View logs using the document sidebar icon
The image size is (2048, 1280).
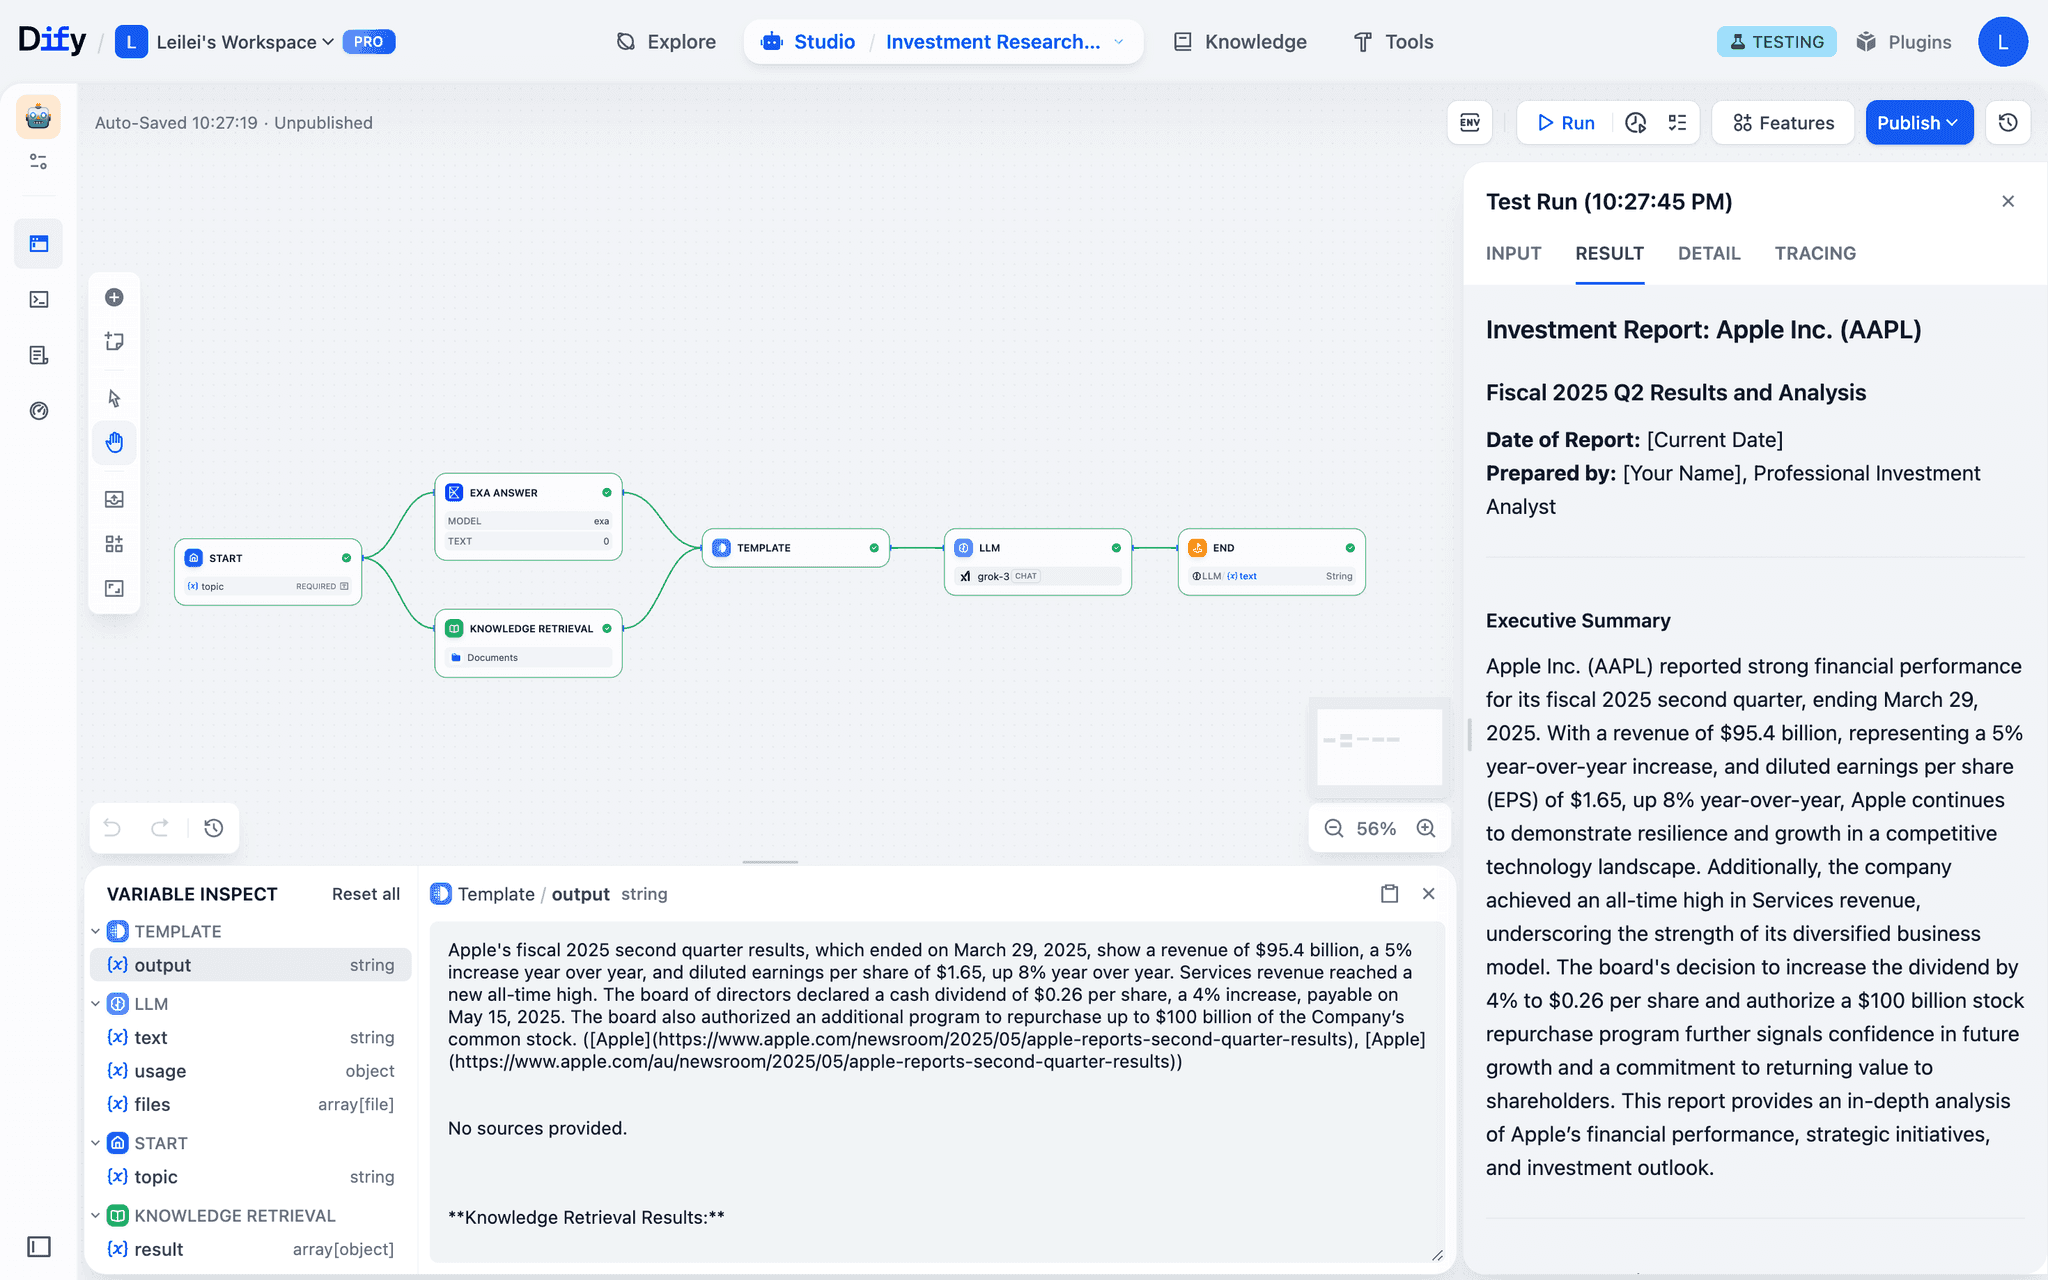point(38,354)
